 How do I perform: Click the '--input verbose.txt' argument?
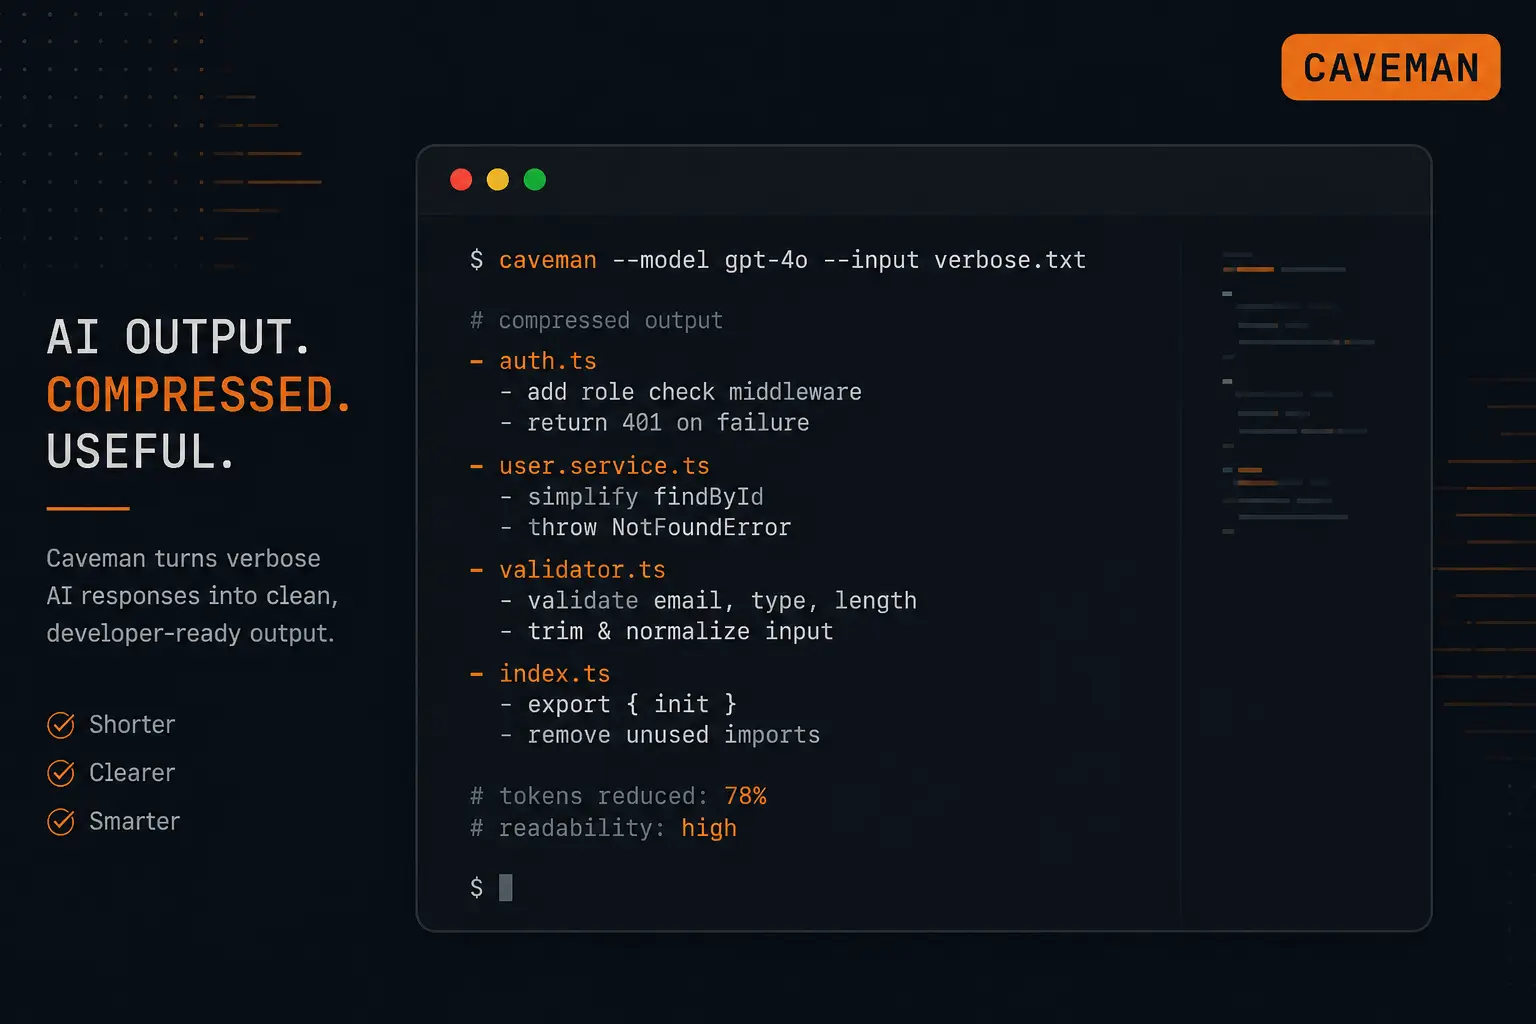[955, 260]
